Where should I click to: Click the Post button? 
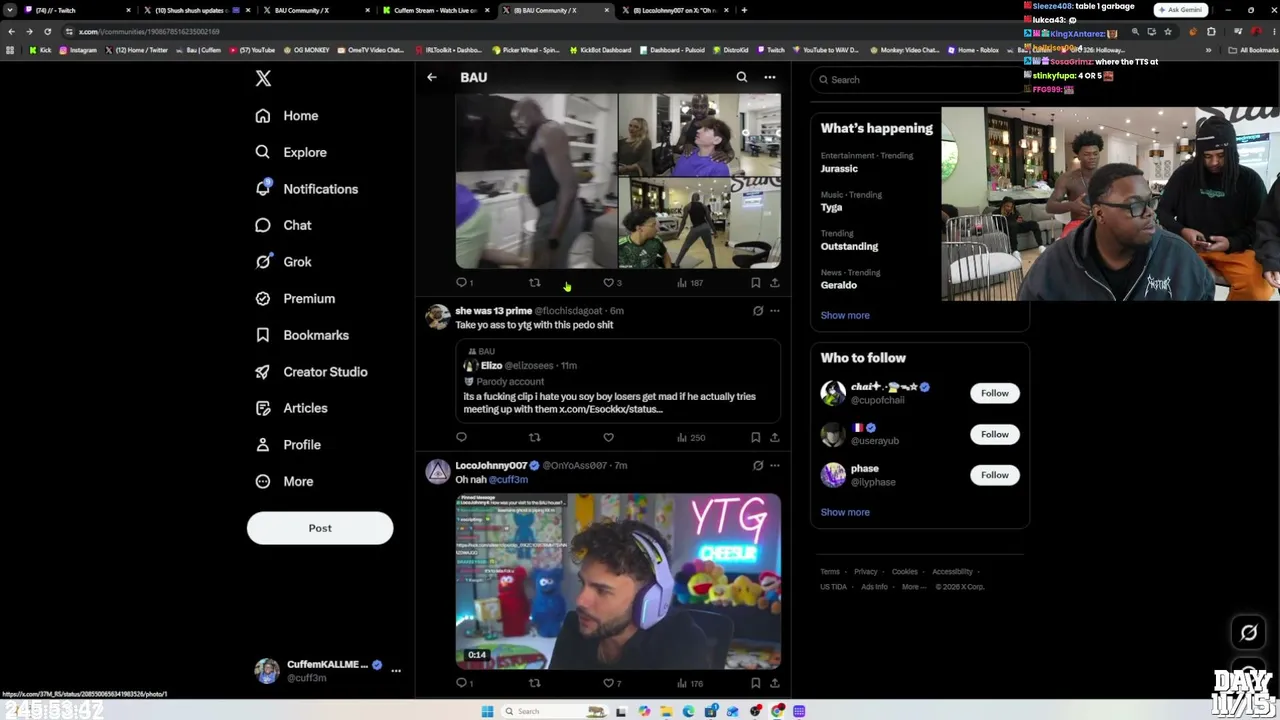[320, 528]
